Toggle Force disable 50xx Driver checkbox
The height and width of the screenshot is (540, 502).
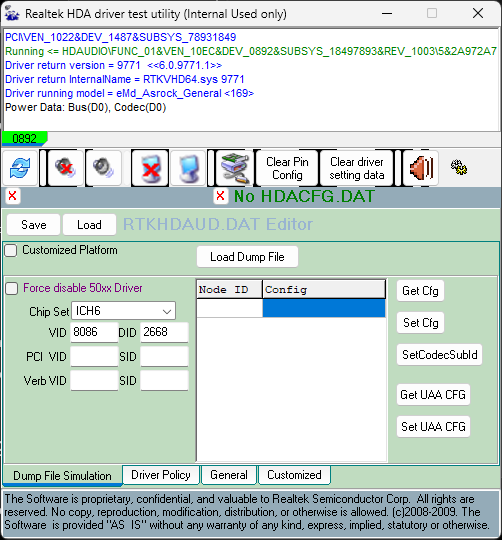(x=12, y=288)
